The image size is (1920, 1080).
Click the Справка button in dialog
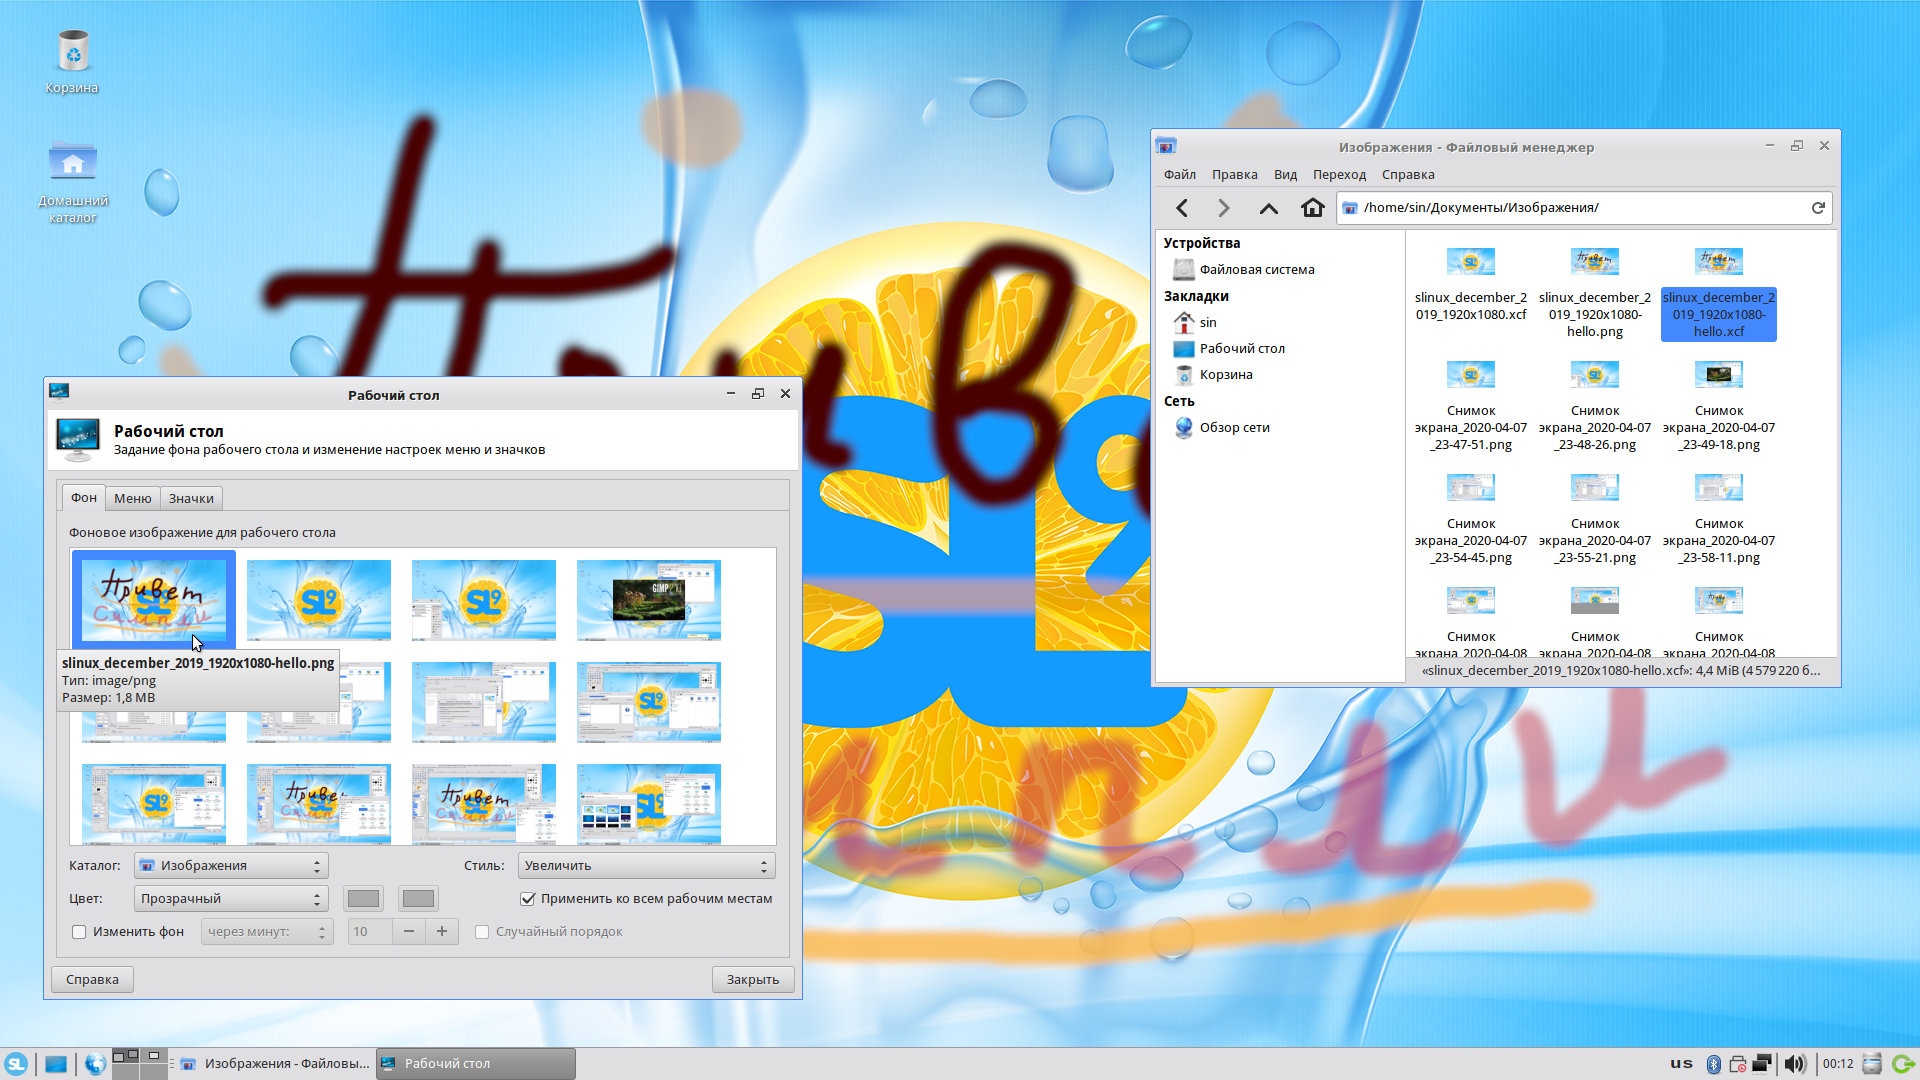[x=92, y=980]
